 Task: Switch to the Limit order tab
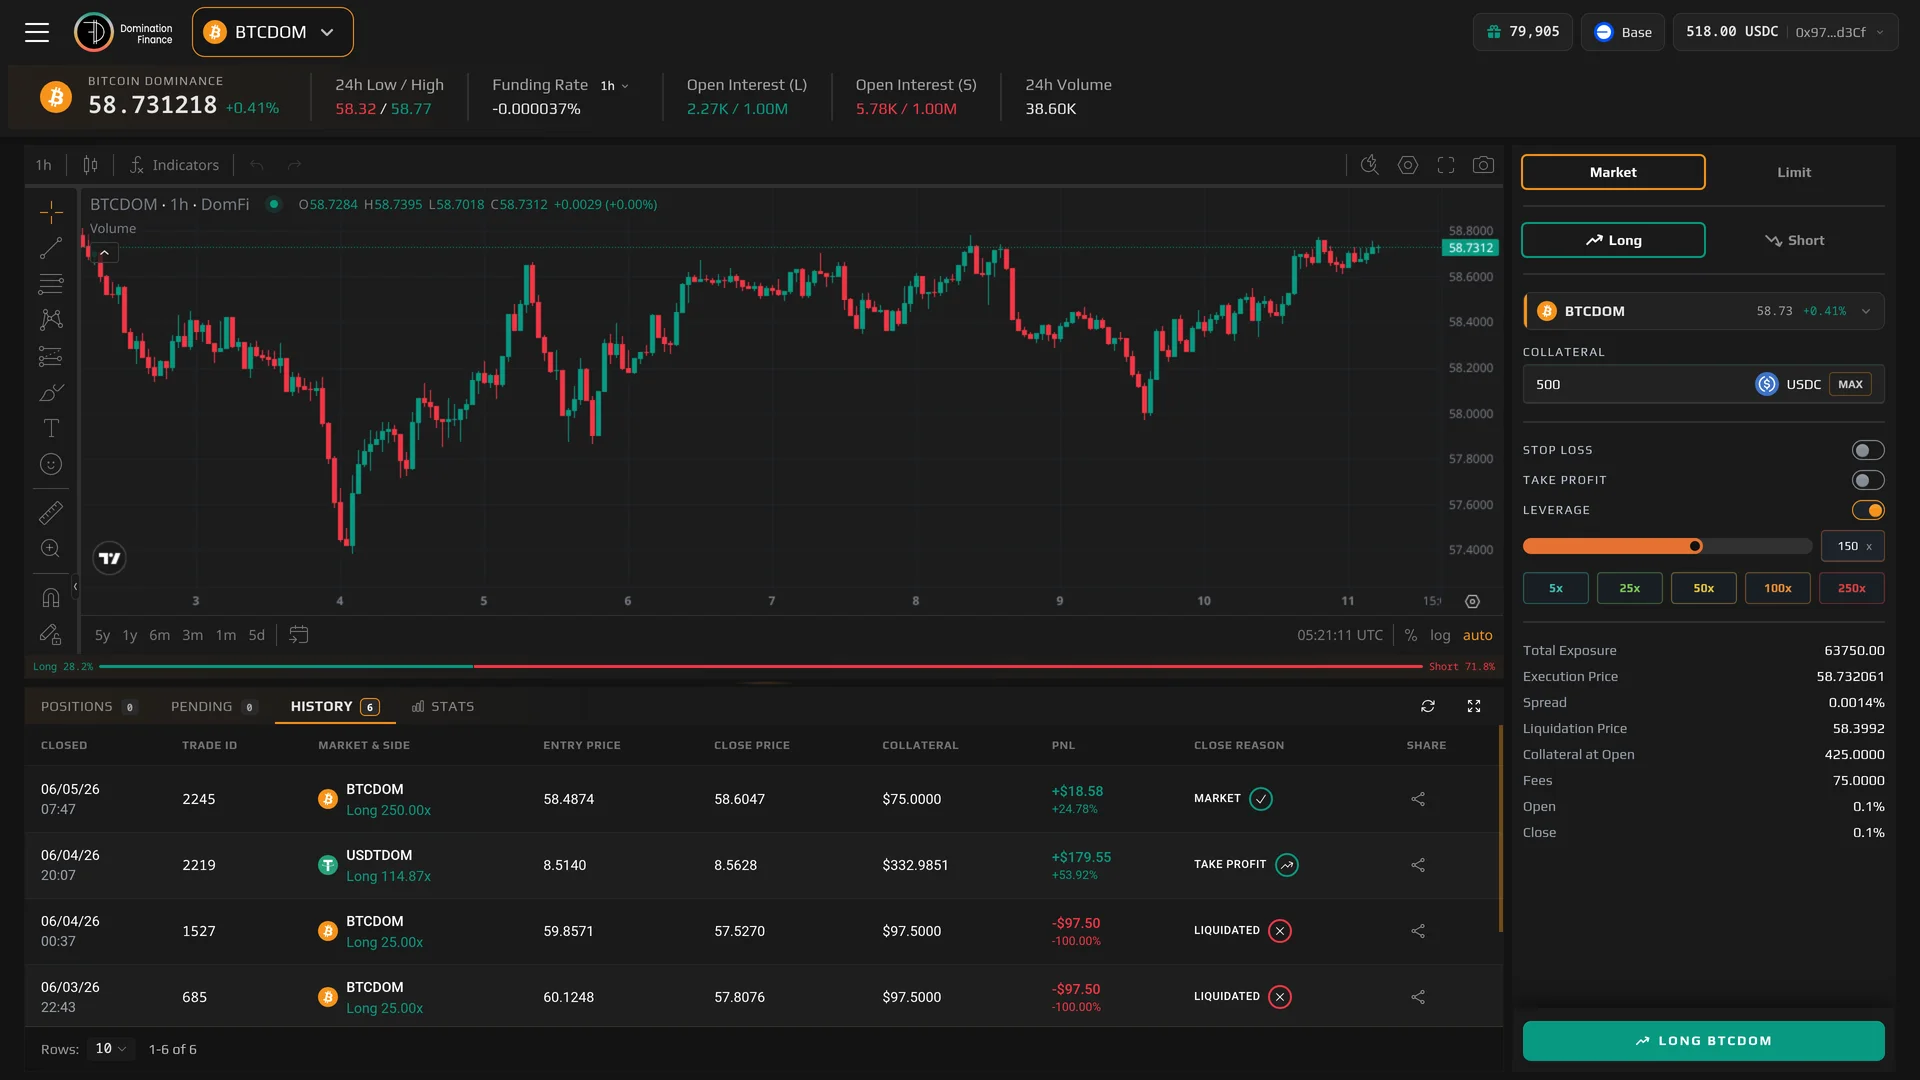pos(1794,172)
